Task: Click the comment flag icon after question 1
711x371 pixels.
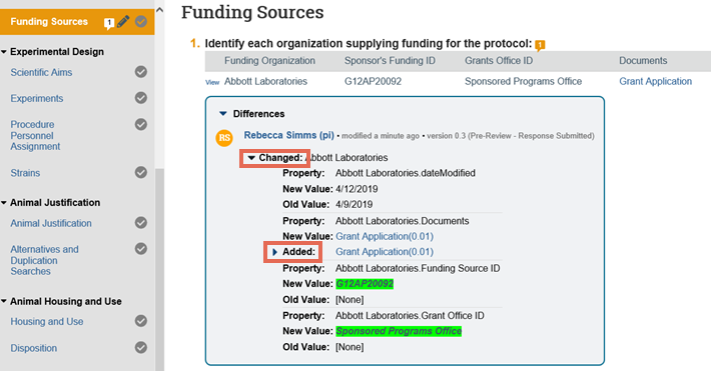Action: (x=540, y=45)
